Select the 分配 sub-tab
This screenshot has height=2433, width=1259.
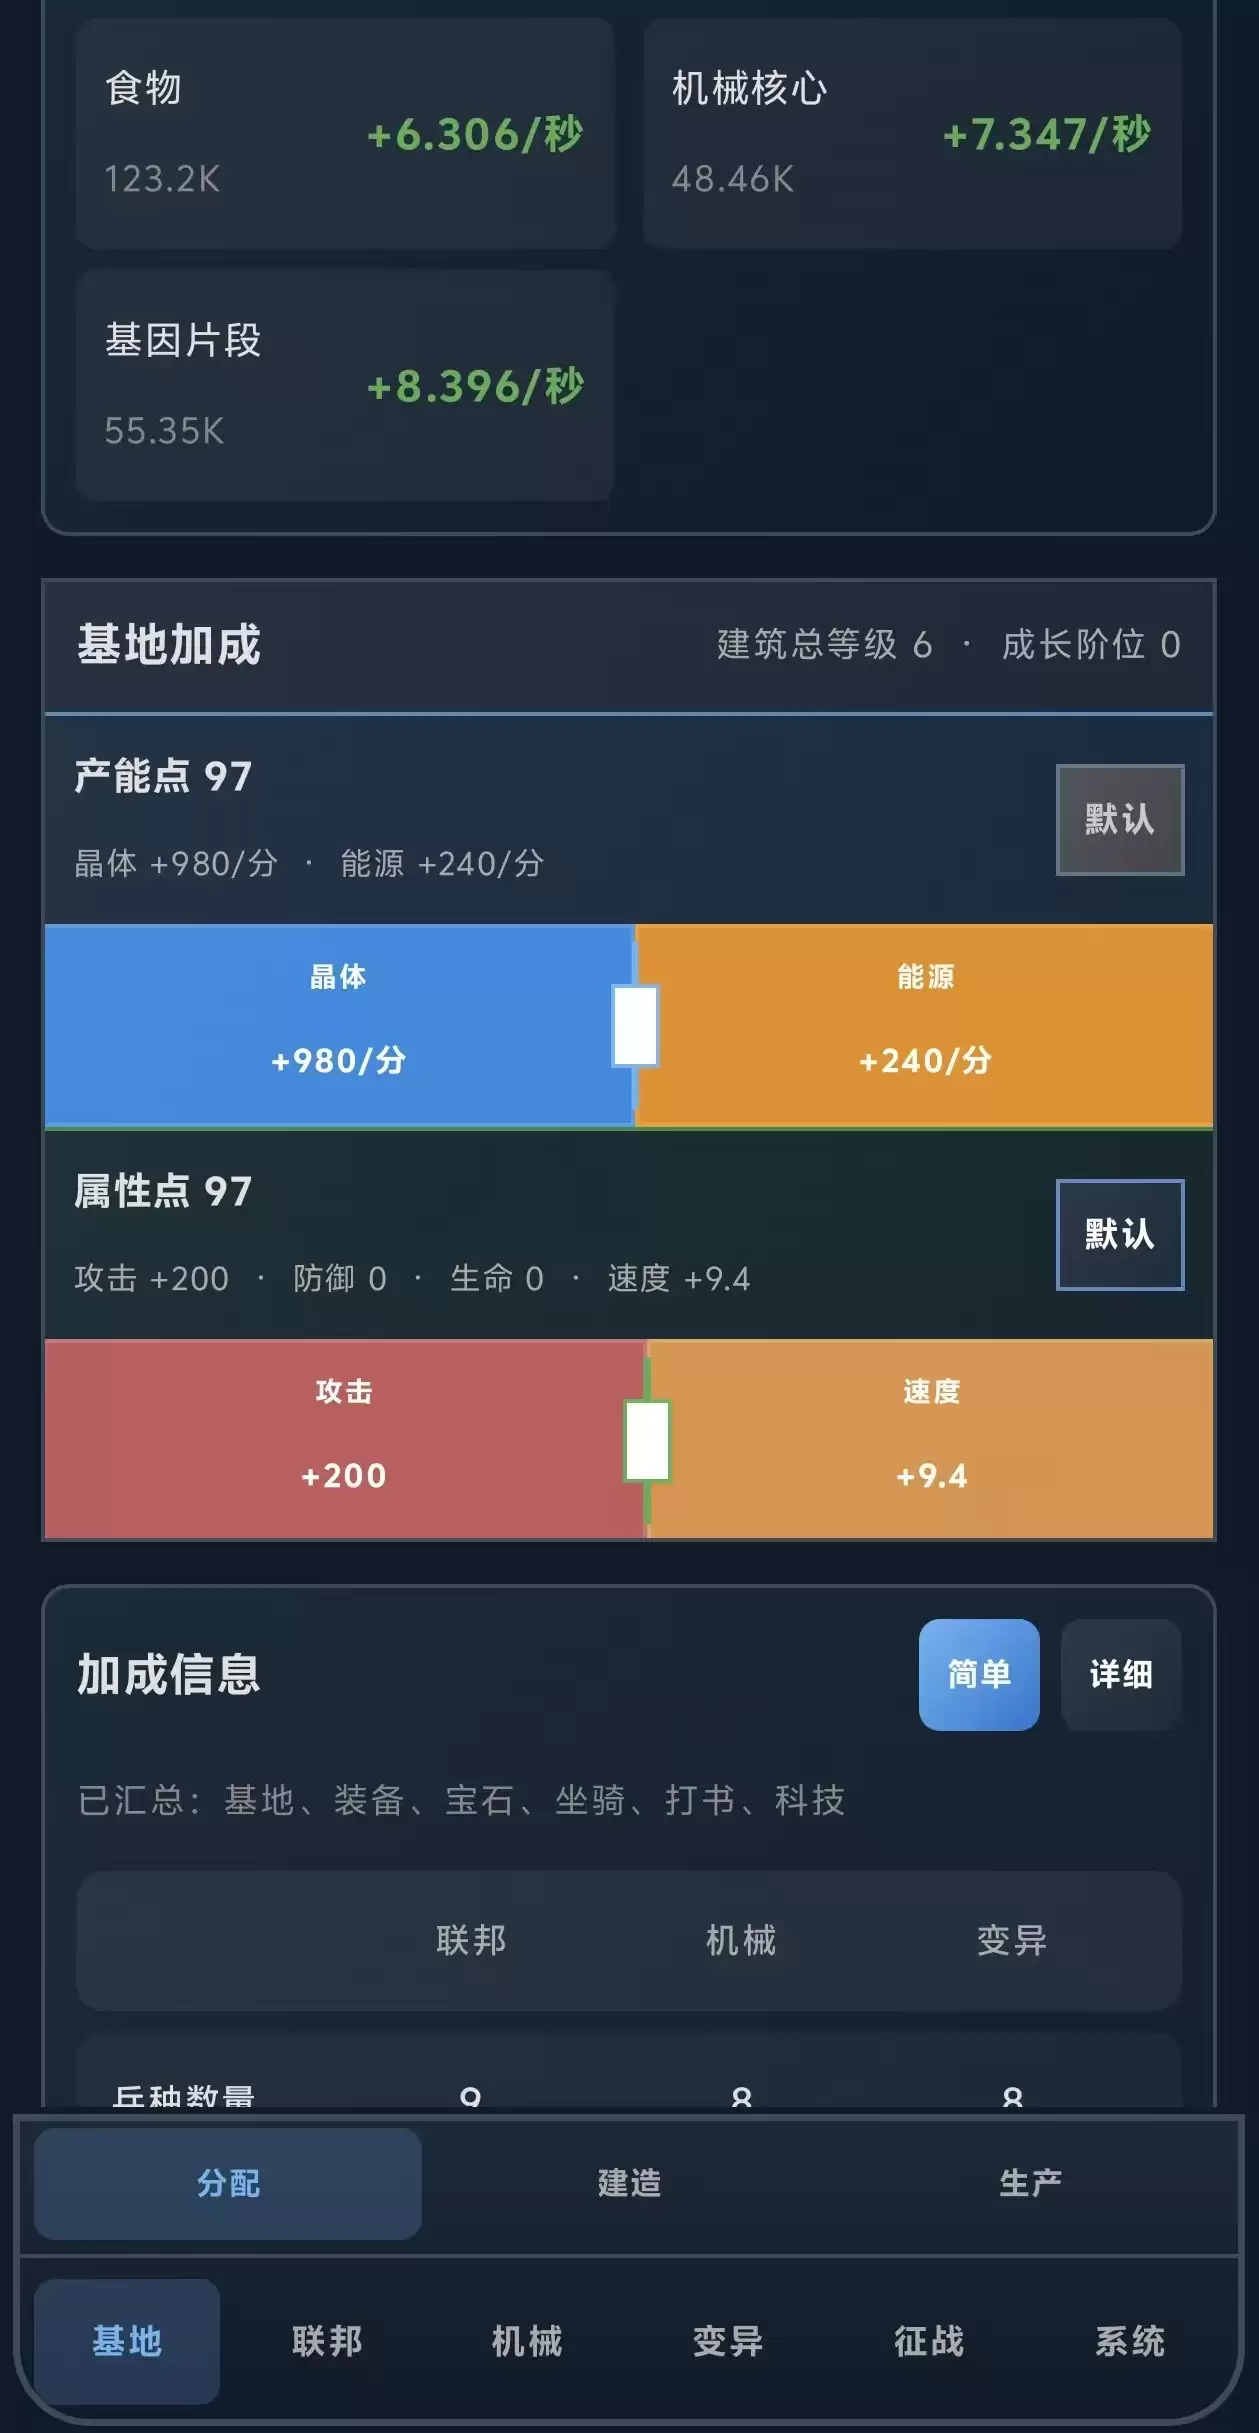pyautogui.click(x=228, y=2183)
